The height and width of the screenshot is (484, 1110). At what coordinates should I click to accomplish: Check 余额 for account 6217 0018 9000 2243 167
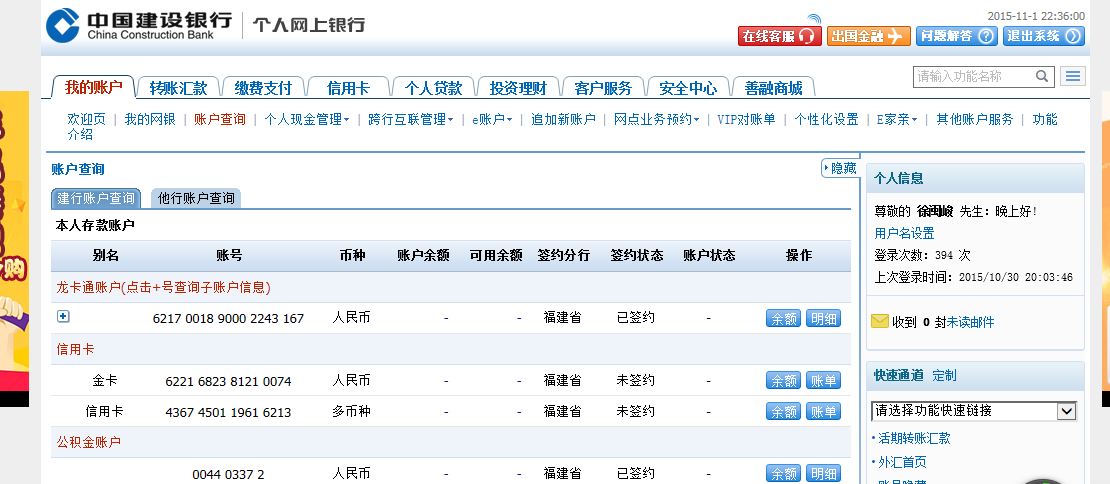point(784,318)
